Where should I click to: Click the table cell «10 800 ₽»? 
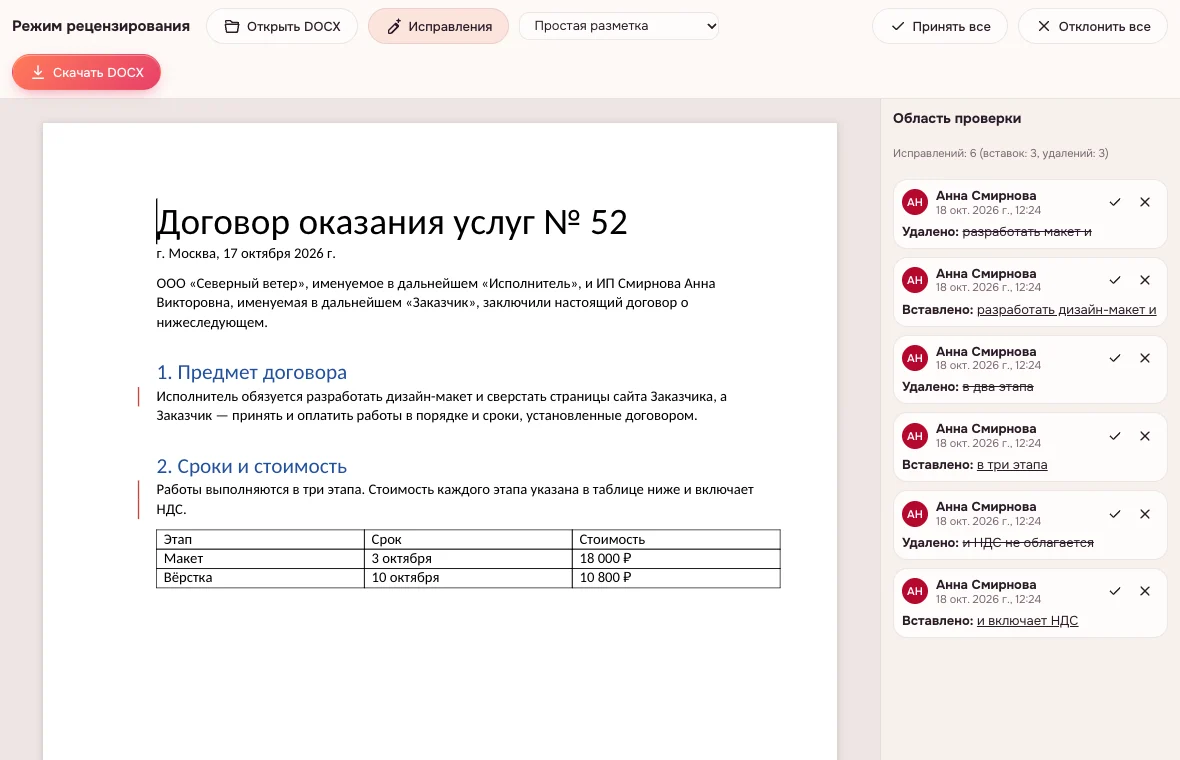(x=676, y=578)
